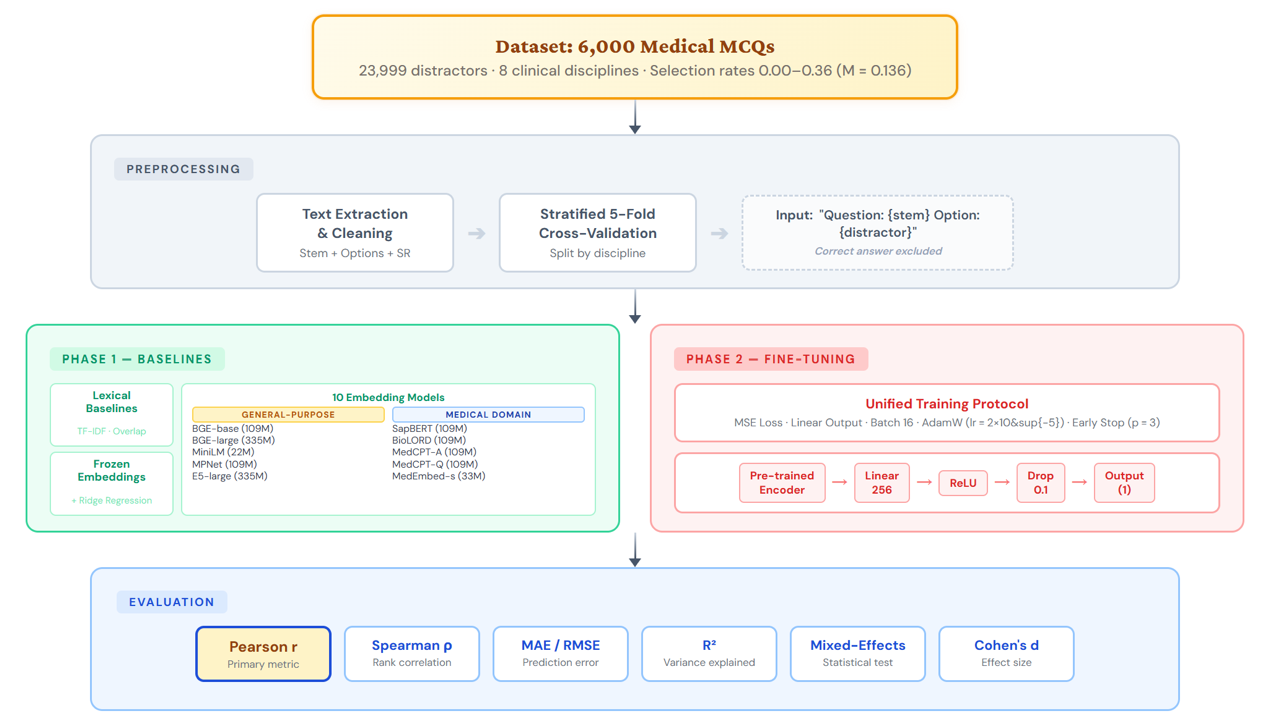Image resolution: width=1270 pixels, height=718 pixels.
Task: Click the 'Linear 256' block
Action: (x=882, y=483)
